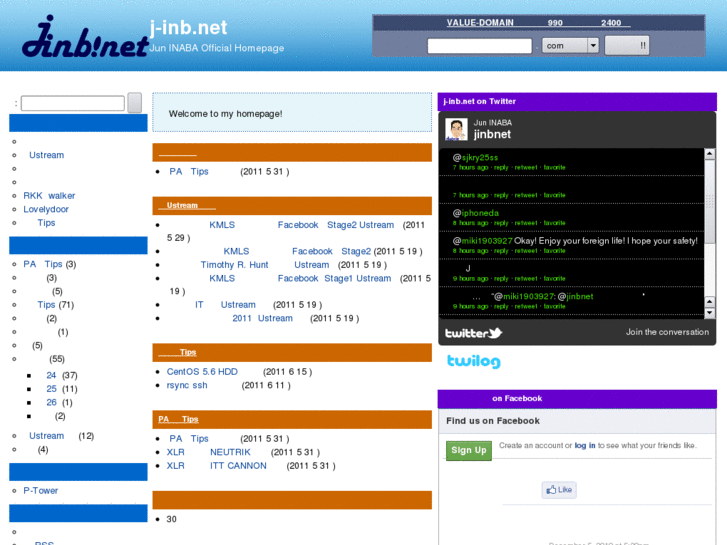
Task: Open the KMLS Facebook Stage2 Ustream post
Action: (301, 225)
